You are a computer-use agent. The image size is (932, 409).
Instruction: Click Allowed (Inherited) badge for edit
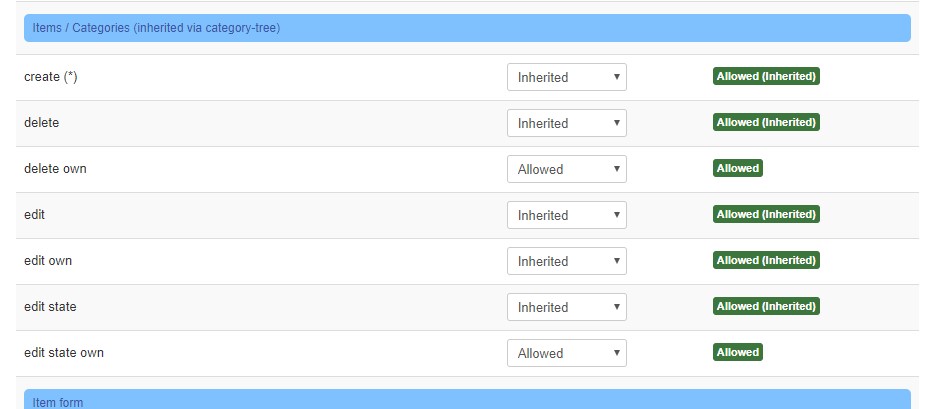[766, 214]
